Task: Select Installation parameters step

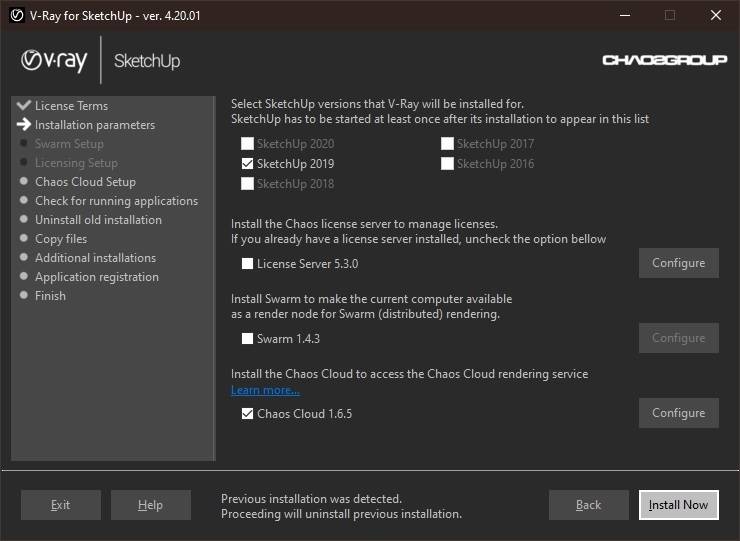Action: pyautogui.click(x=95, y=125)
